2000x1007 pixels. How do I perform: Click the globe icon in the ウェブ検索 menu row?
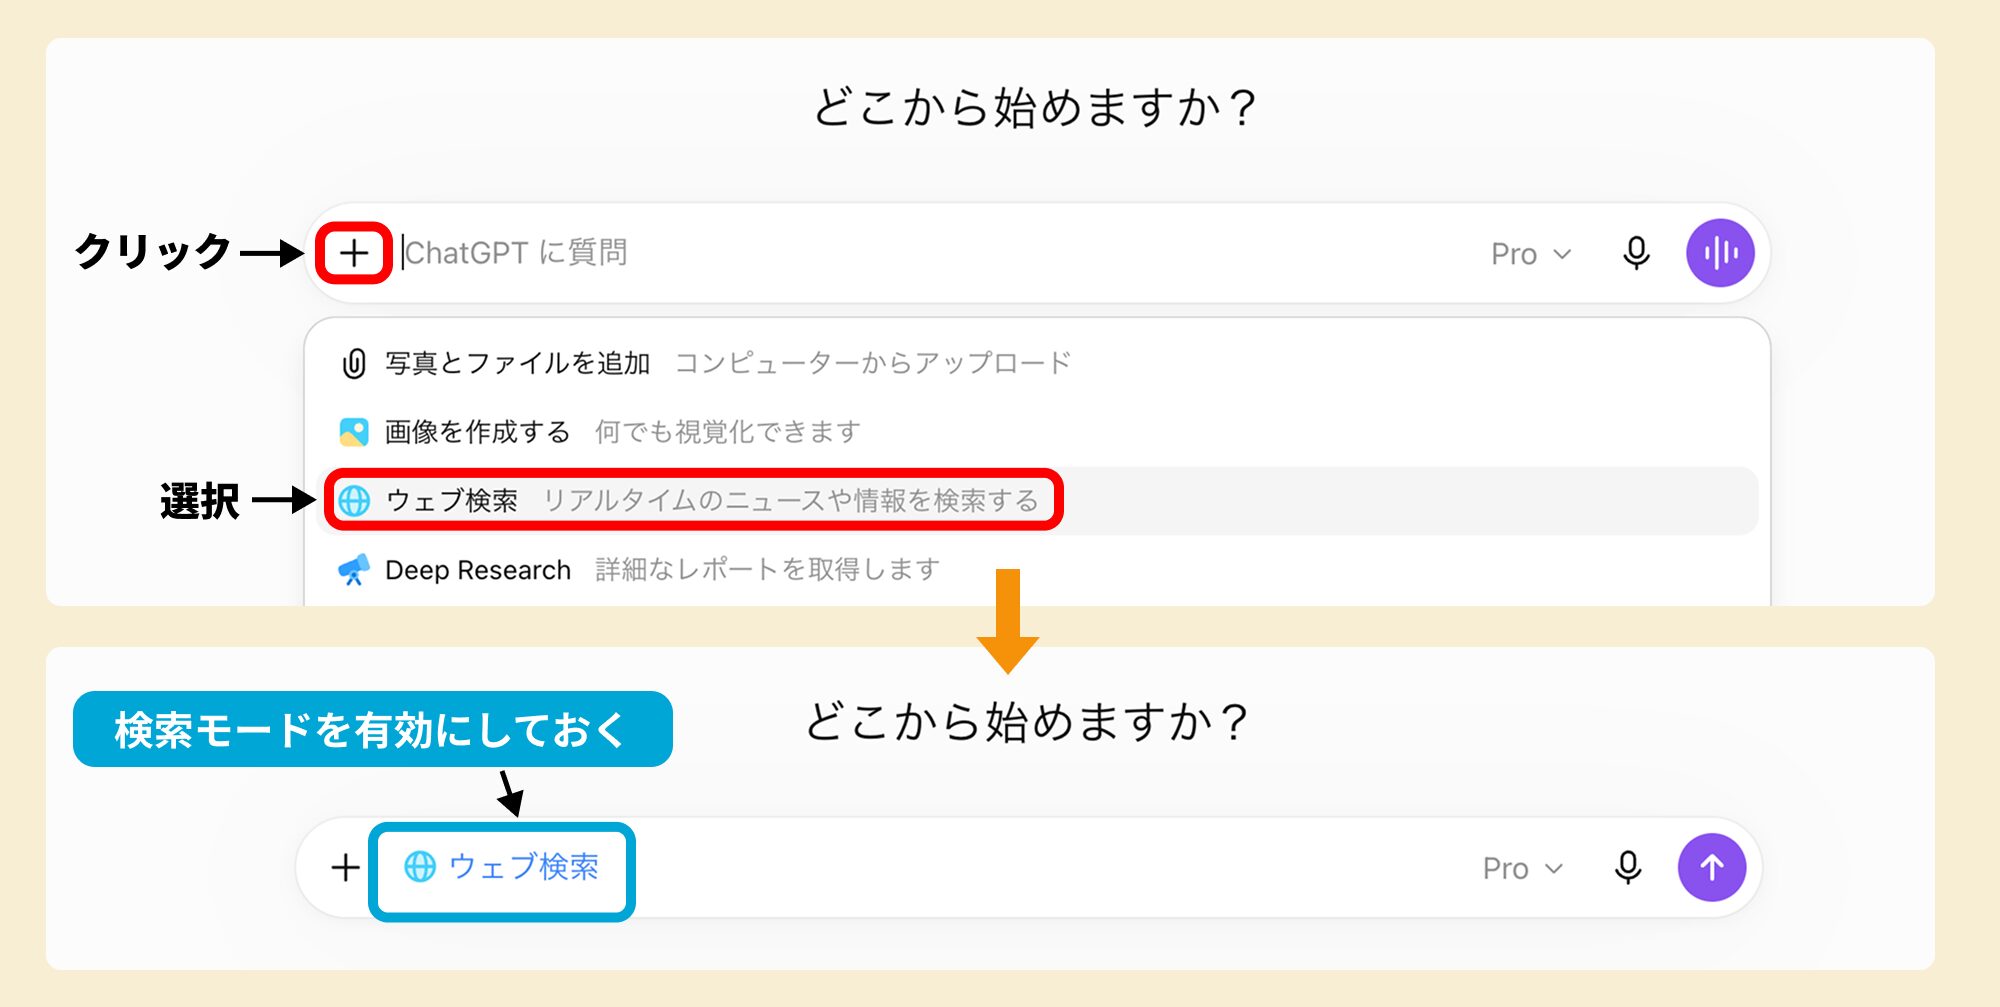[x=354, y=500]
